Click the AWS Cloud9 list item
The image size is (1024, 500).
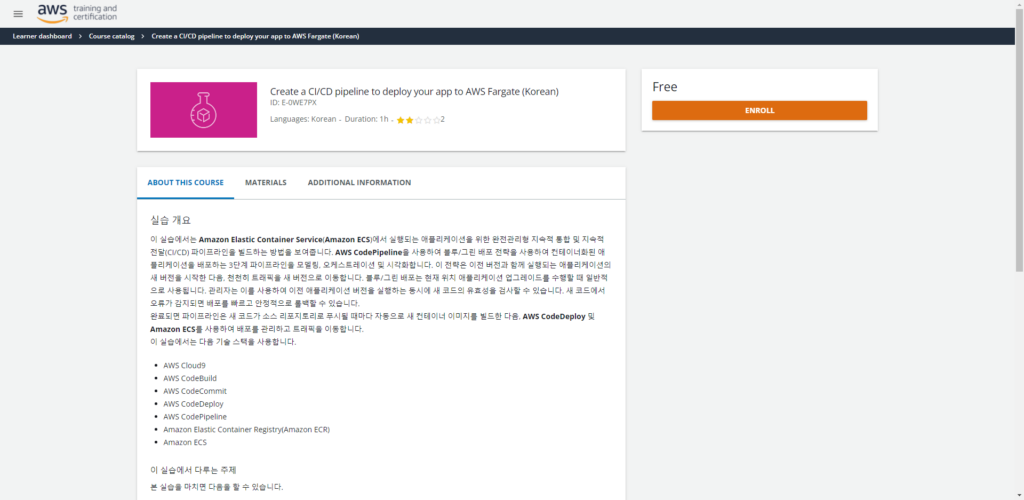click(184, 366)
